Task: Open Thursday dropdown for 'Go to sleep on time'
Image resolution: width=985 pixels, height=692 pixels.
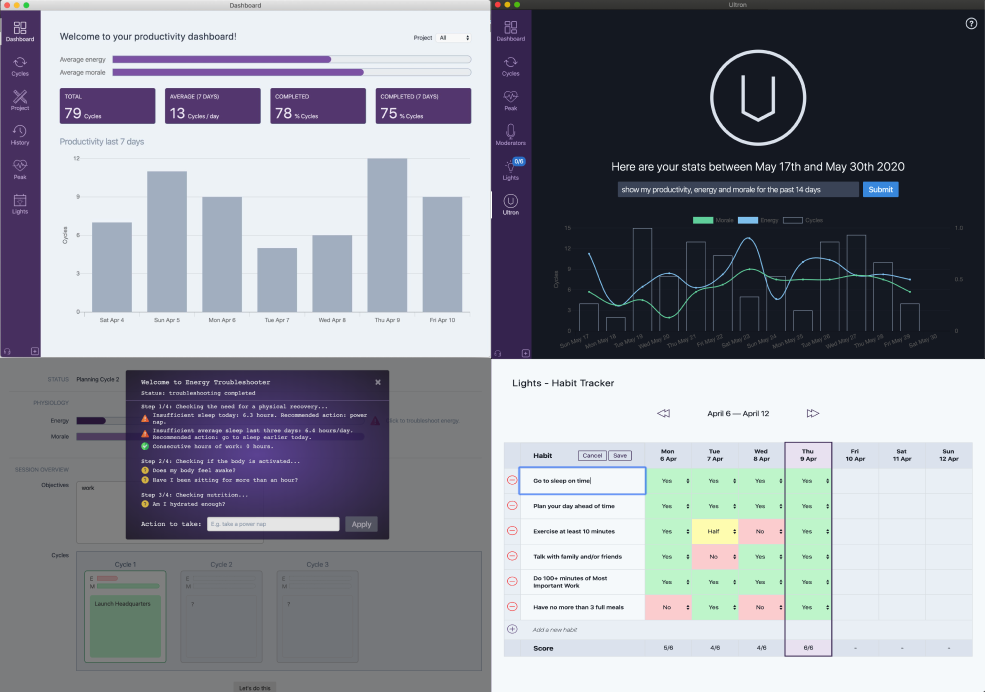Action: [x=808, y=481]
